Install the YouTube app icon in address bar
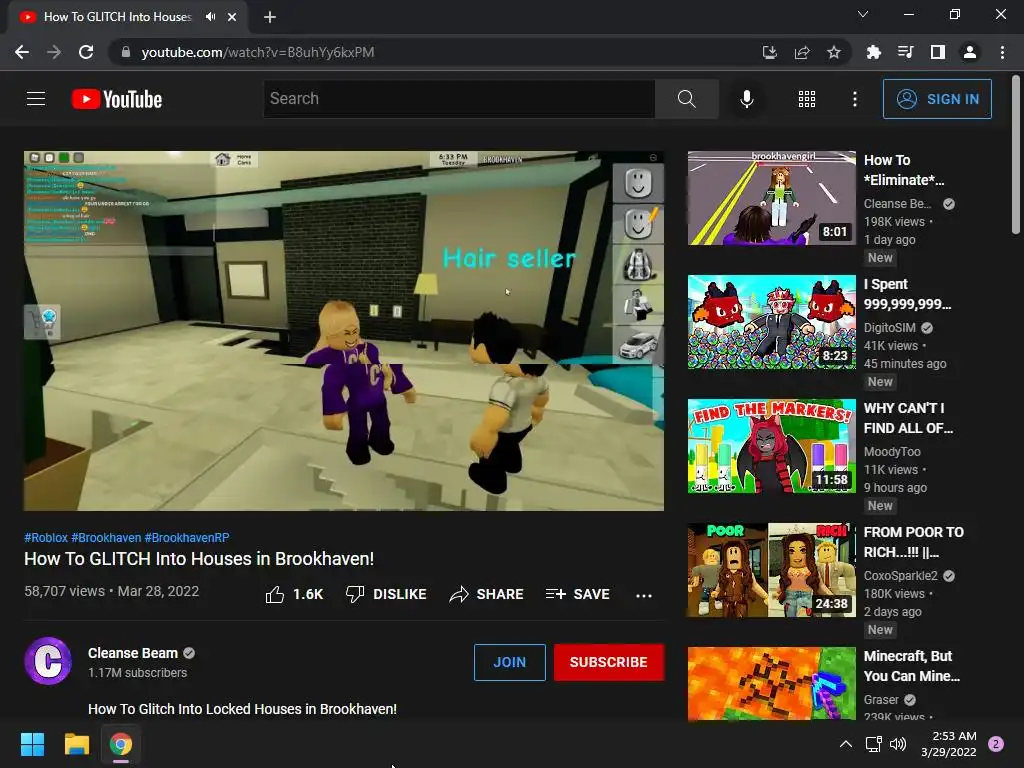 (770, 52)
